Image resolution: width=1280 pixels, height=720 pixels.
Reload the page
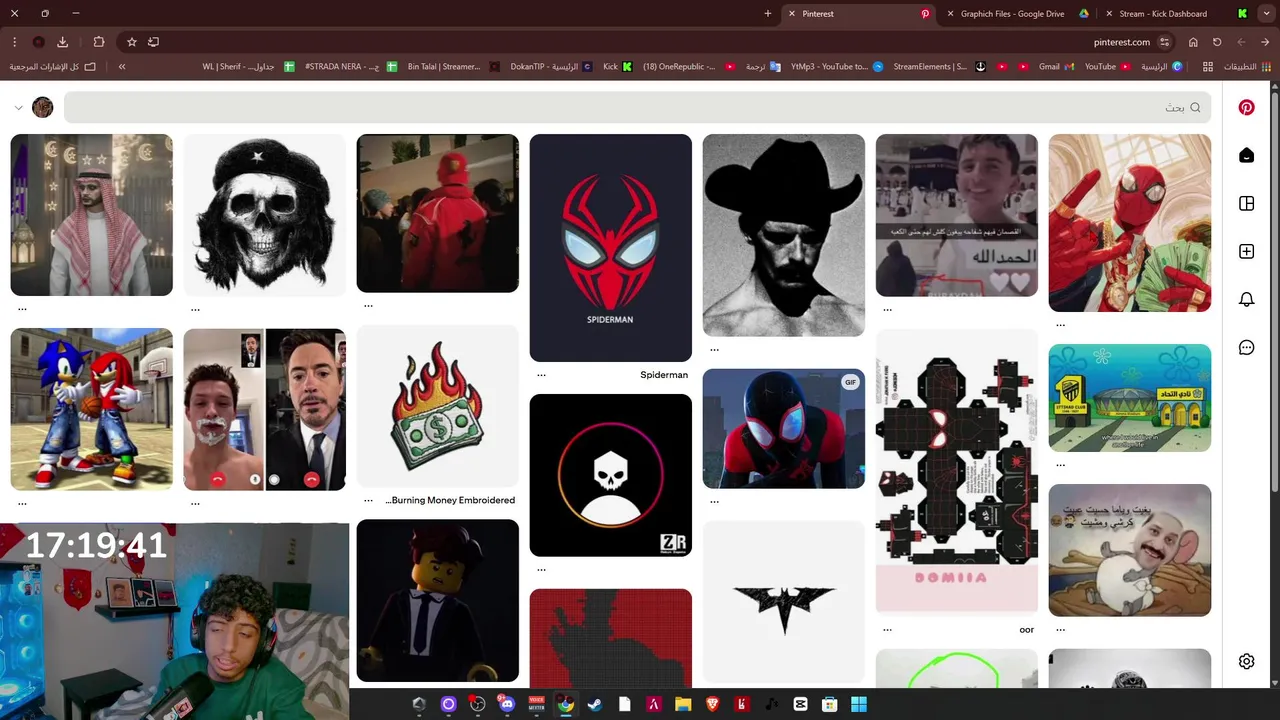1217,42
